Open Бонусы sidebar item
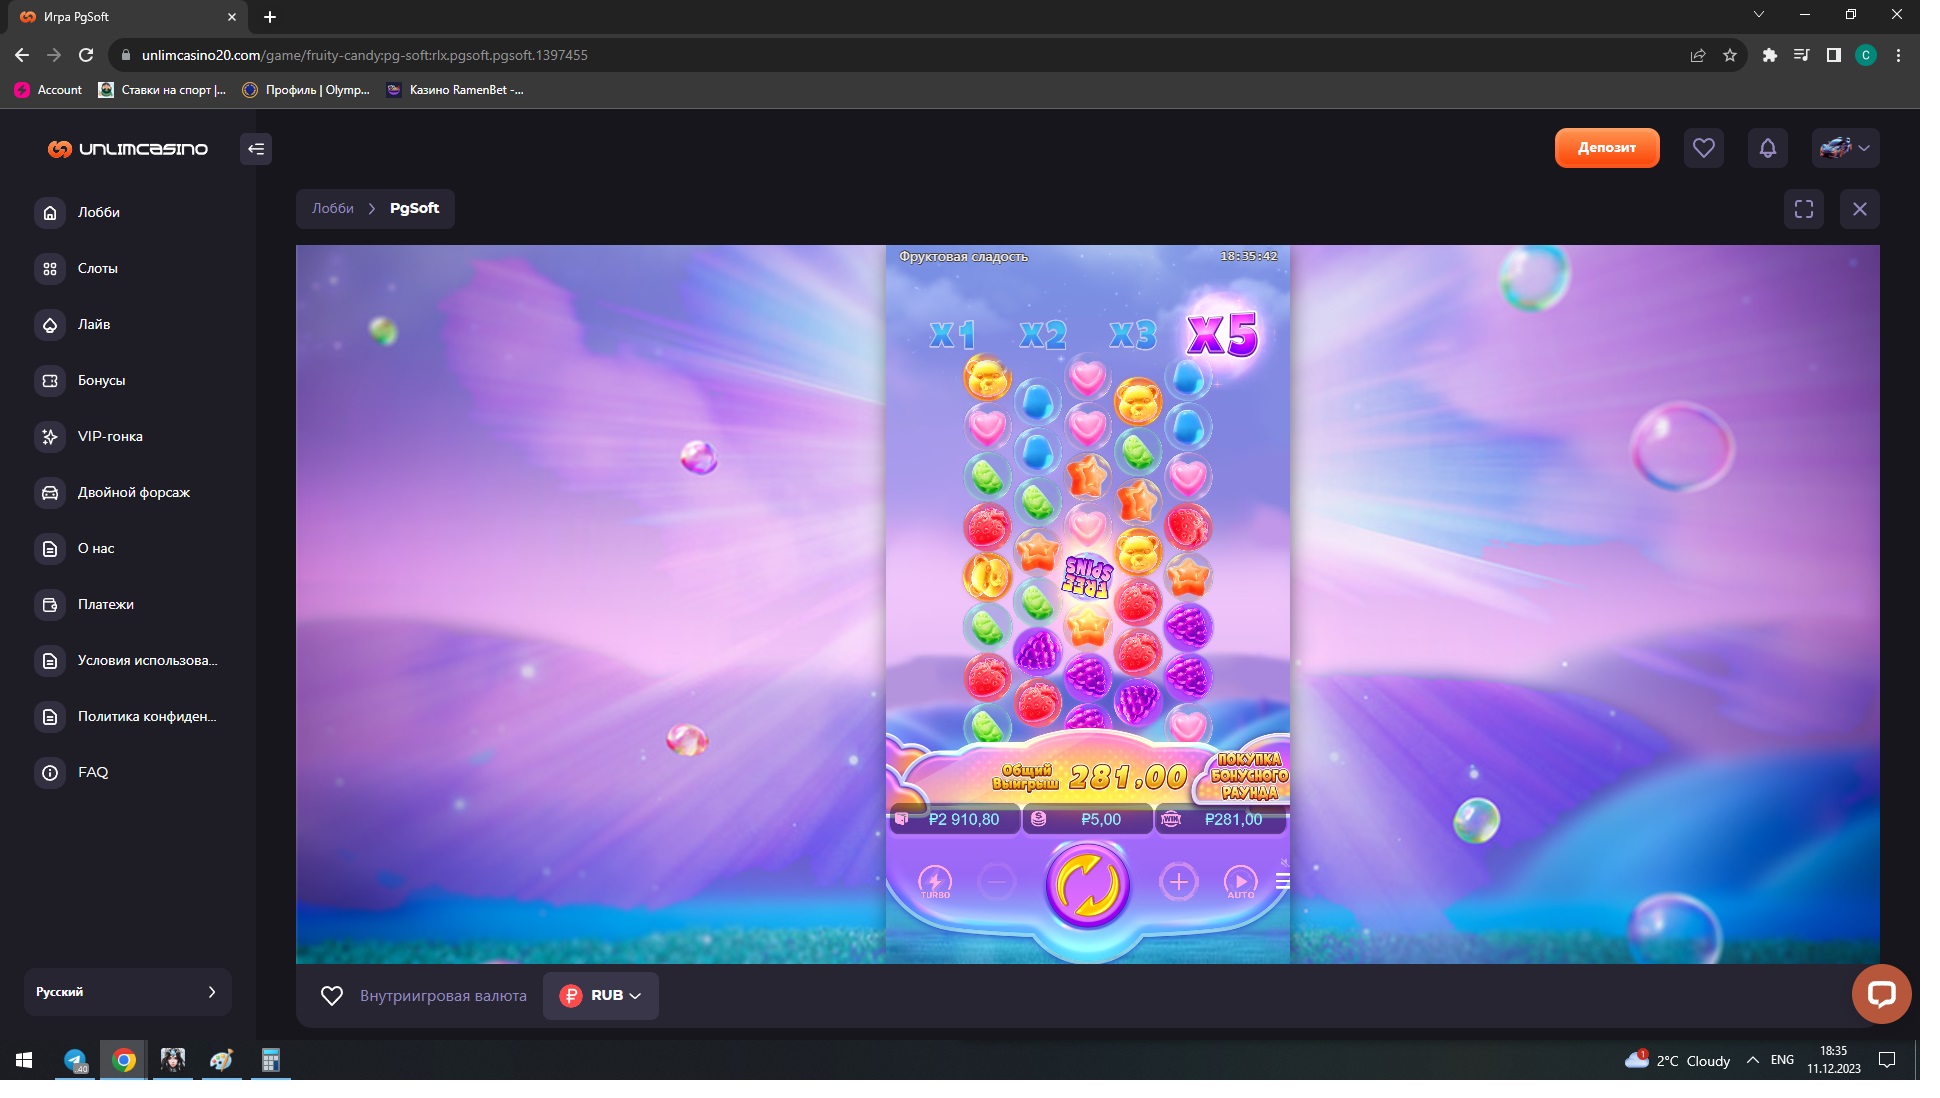1940x1098 pixels. (x=101, y=380)
